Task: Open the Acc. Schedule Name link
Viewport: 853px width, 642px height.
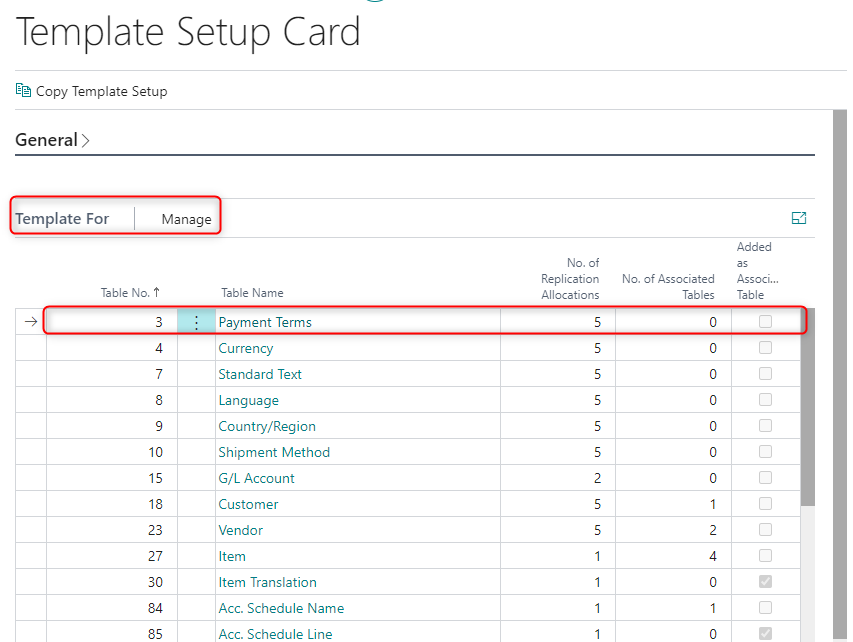Action: point(281,607)
